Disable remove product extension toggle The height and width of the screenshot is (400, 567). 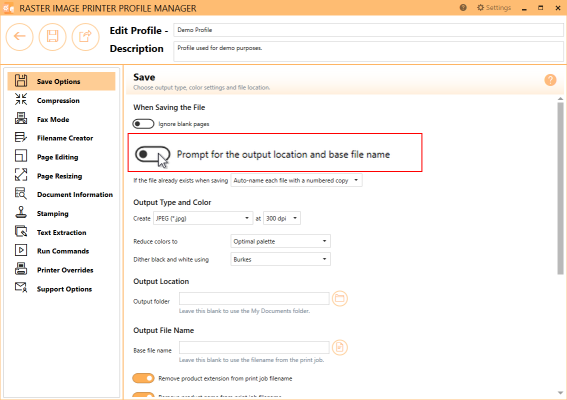point(143,378)
